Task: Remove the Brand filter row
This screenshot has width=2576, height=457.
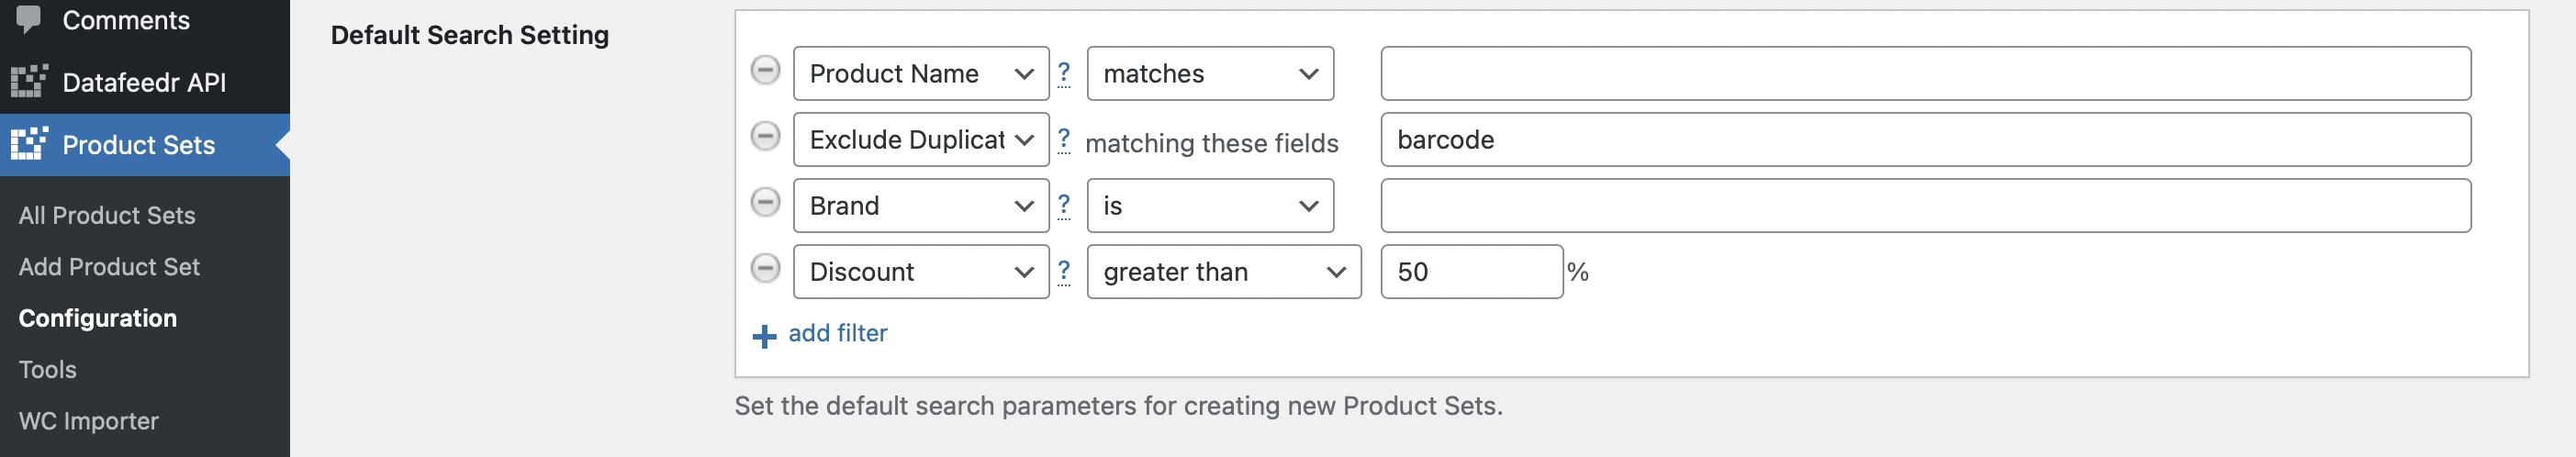Action: pos(765,202)
